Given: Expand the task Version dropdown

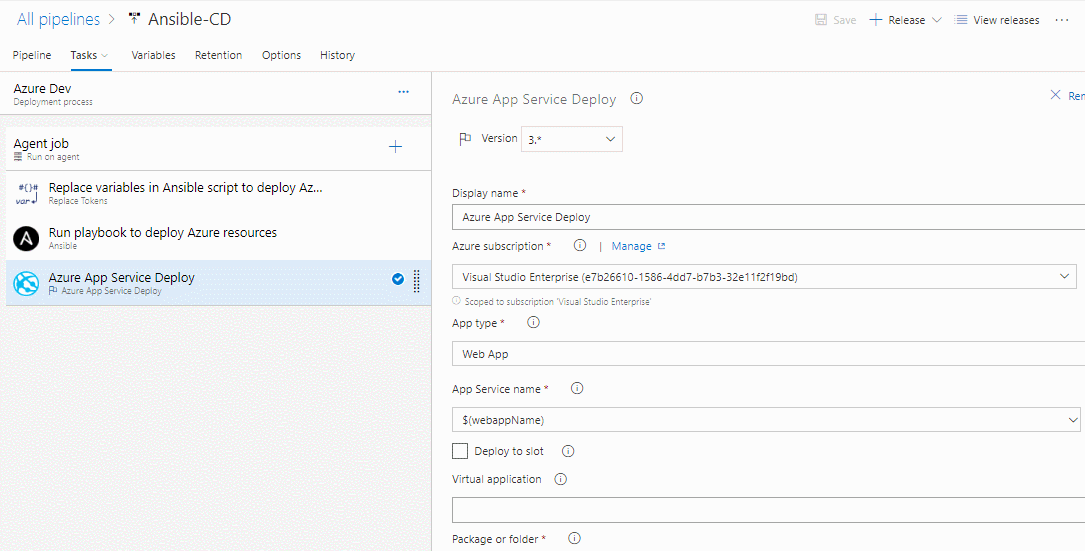Looking at the screenshot, I should point(572,138).
